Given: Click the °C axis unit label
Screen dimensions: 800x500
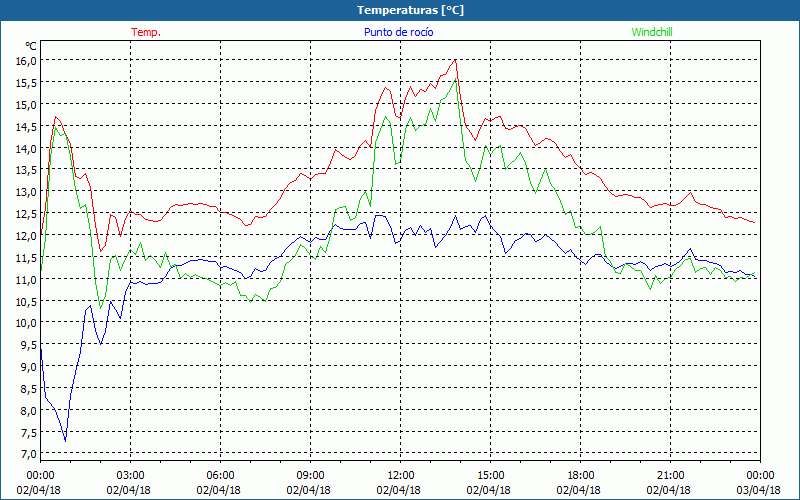Looking at the screenshot, I should pos(31,46).
